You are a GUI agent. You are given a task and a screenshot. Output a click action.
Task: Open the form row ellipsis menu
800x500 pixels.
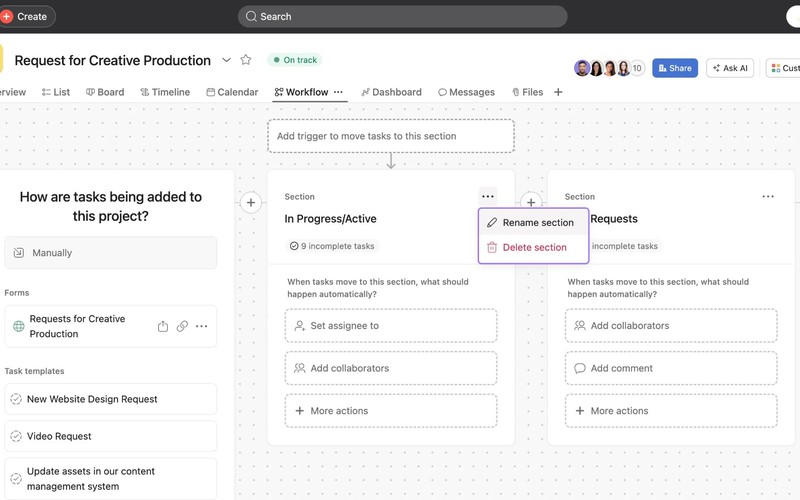pyautogui.click(x=202, y=326)
